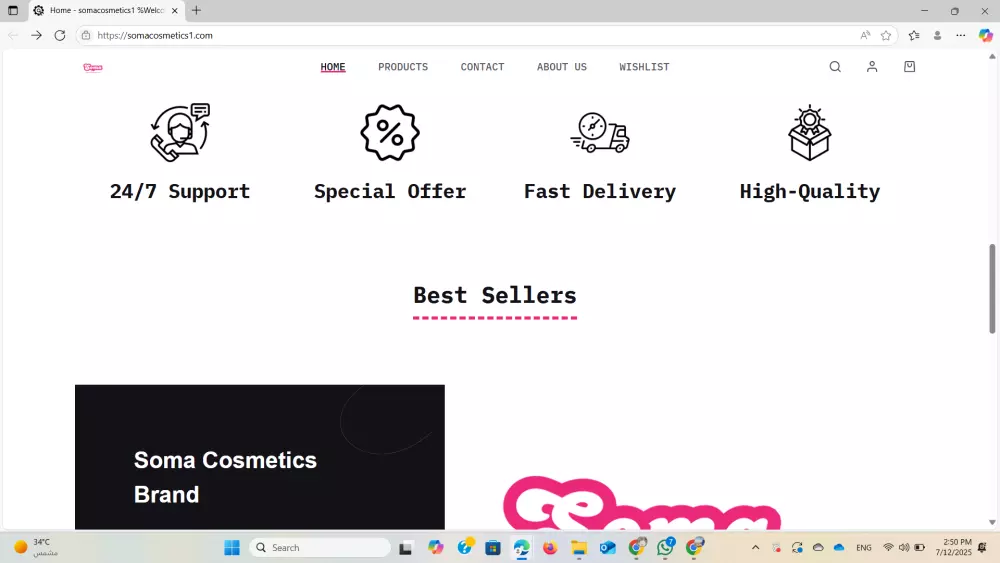Close the somacosmetics1 browser tab
The image size is (1000, 563).
(175, 10)
